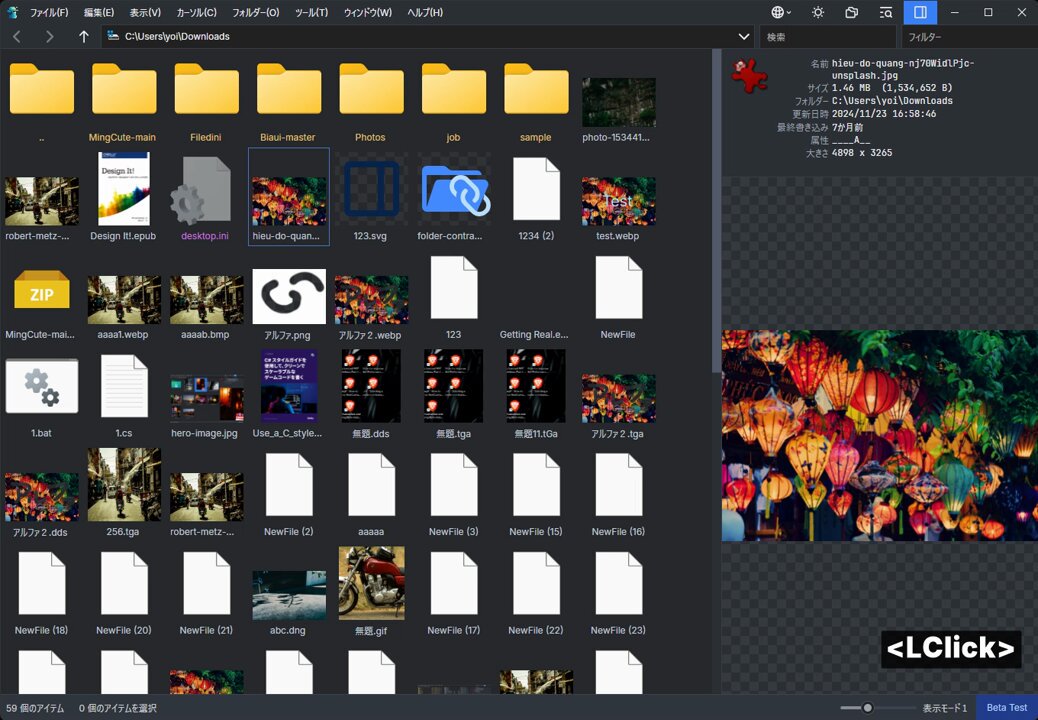
Task: Toggle the preview pane layout button
Action: (920, 13)
